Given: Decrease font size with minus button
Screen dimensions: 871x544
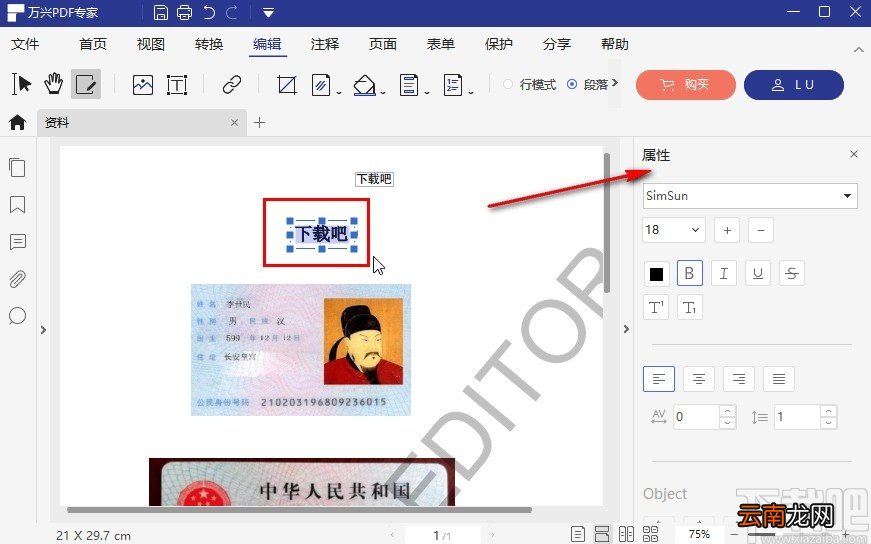Looking at the screenshot, I should (x=760, y=230).
